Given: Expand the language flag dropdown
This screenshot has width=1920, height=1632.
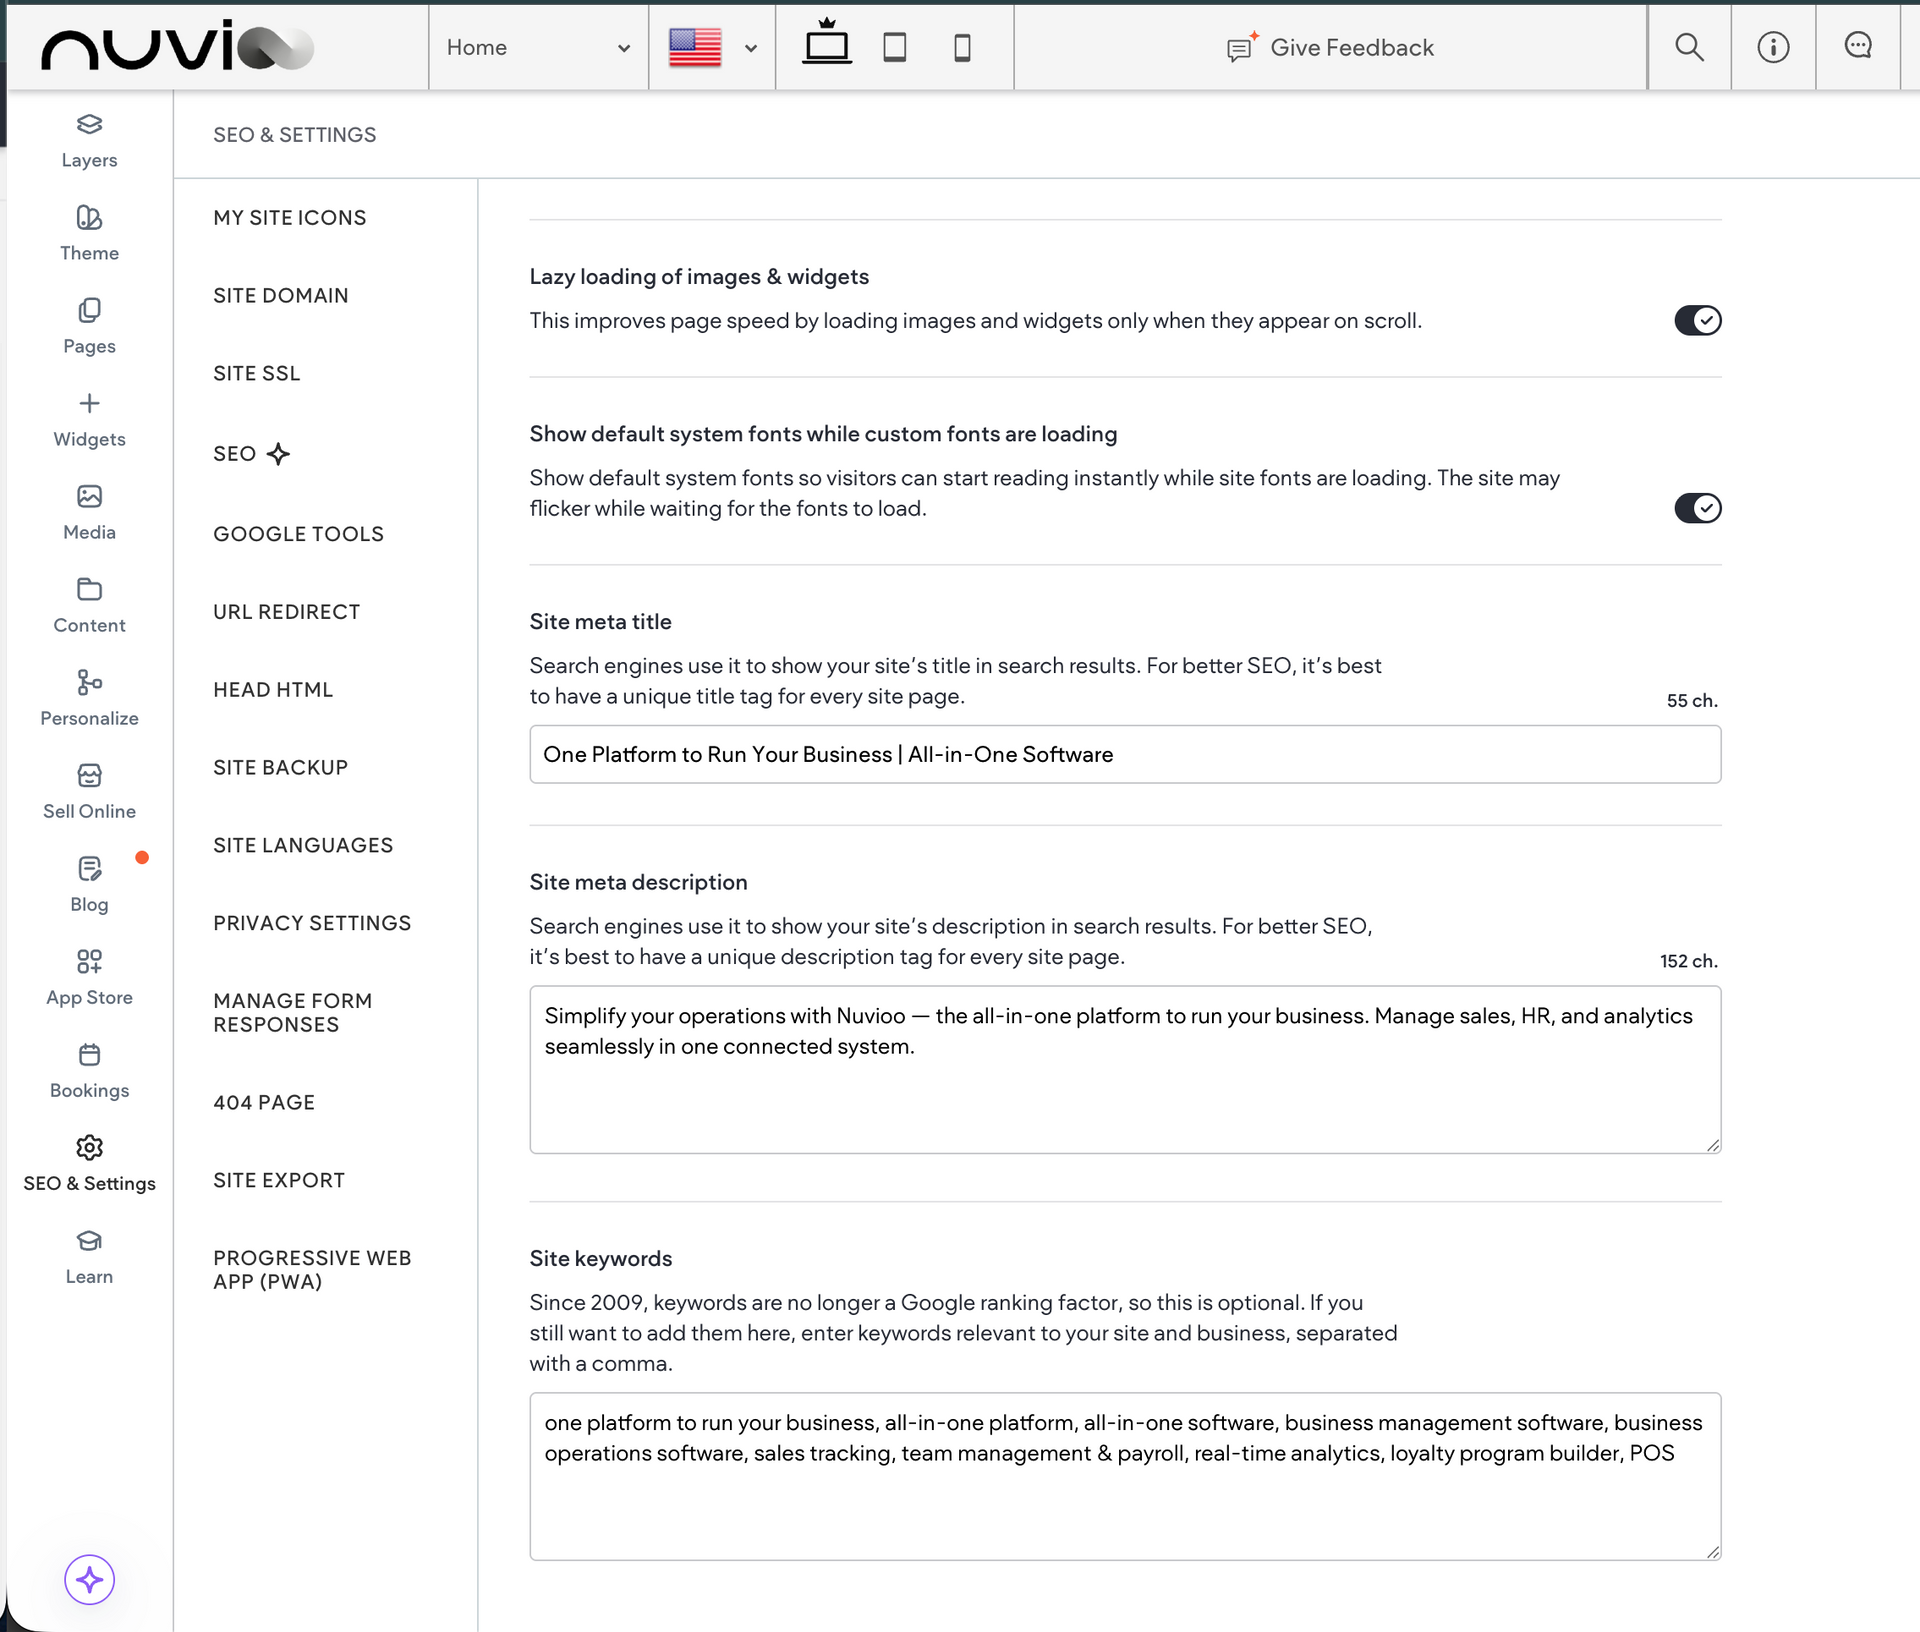Looking at the screenshot, I should (711, 46).
